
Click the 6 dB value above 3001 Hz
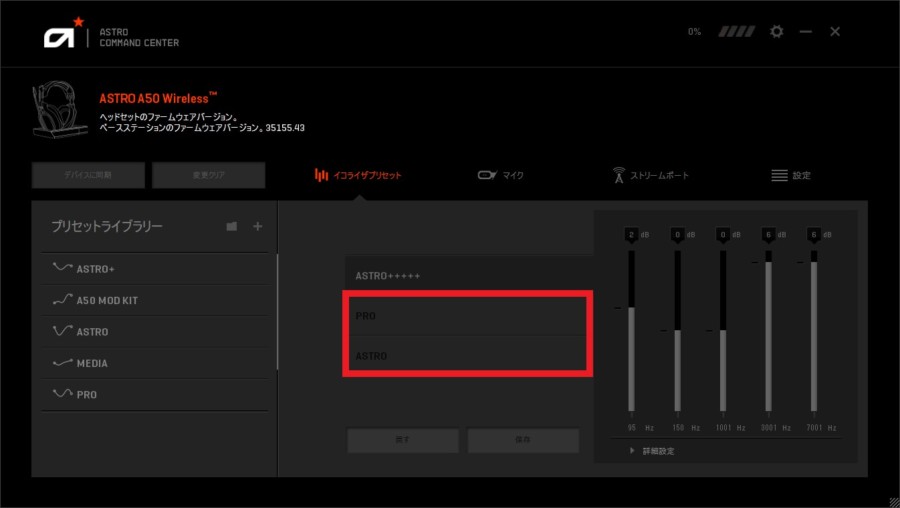pyautogui.click(x=769, y=235)
